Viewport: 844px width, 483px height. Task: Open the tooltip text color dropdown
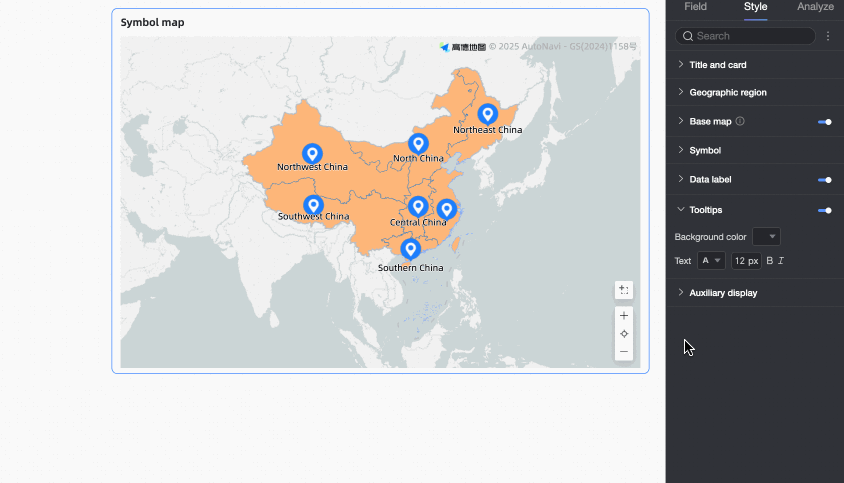click(x=711, y=261)
